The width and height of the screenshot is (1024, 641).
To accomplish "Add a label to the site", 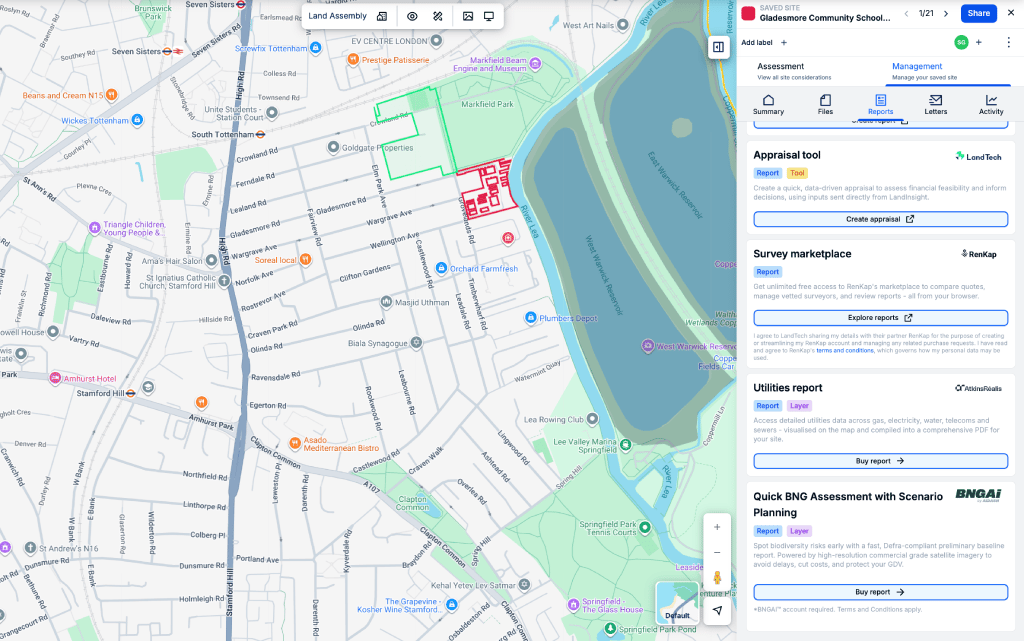I will [765, 42].
